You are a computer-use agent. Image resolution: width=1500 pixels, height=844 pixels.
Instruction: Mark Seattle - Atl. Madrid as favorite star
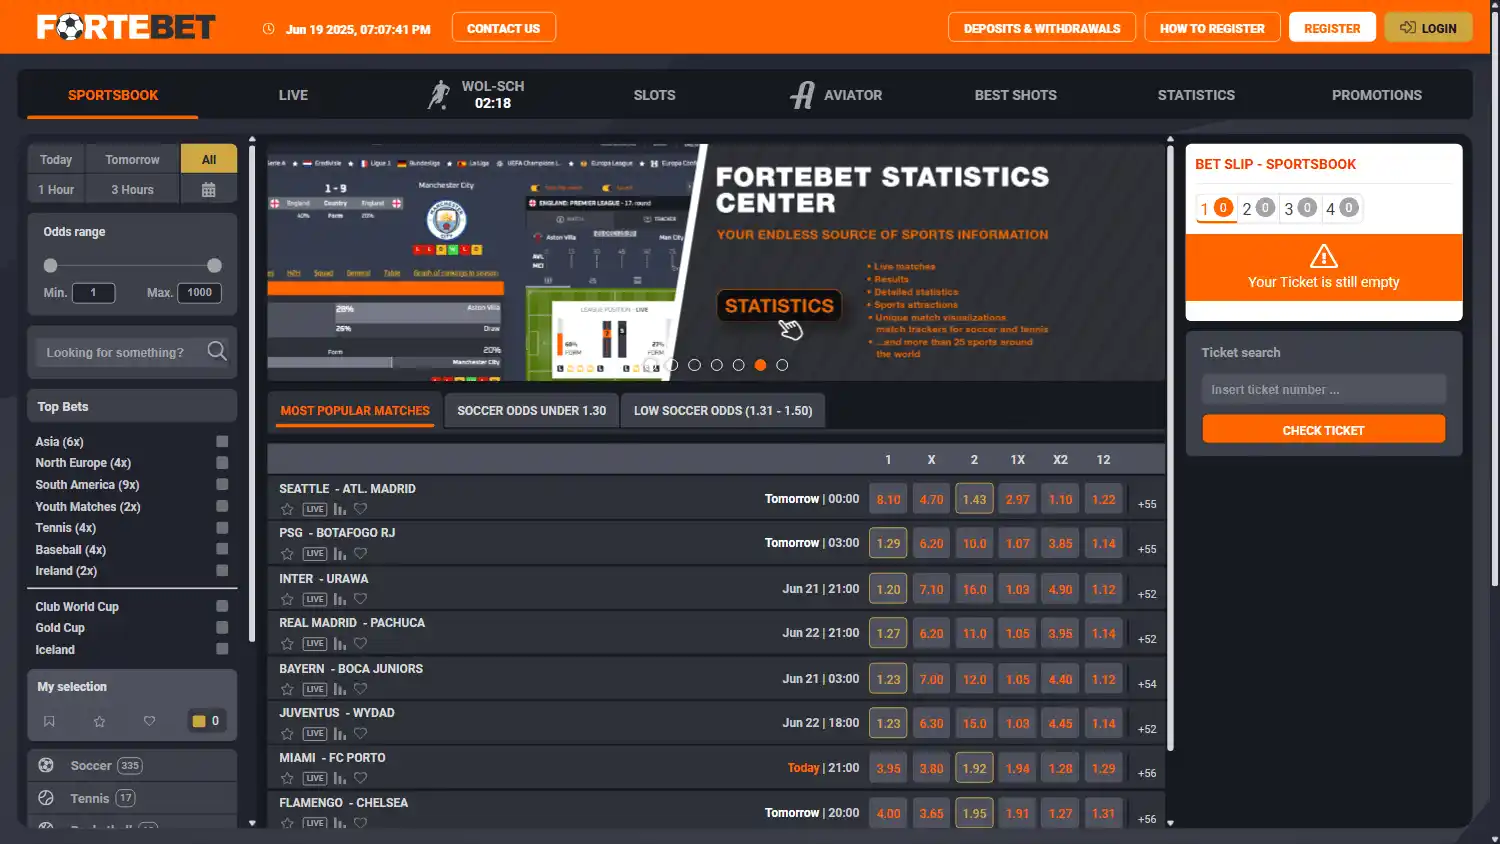pos(287,509)
